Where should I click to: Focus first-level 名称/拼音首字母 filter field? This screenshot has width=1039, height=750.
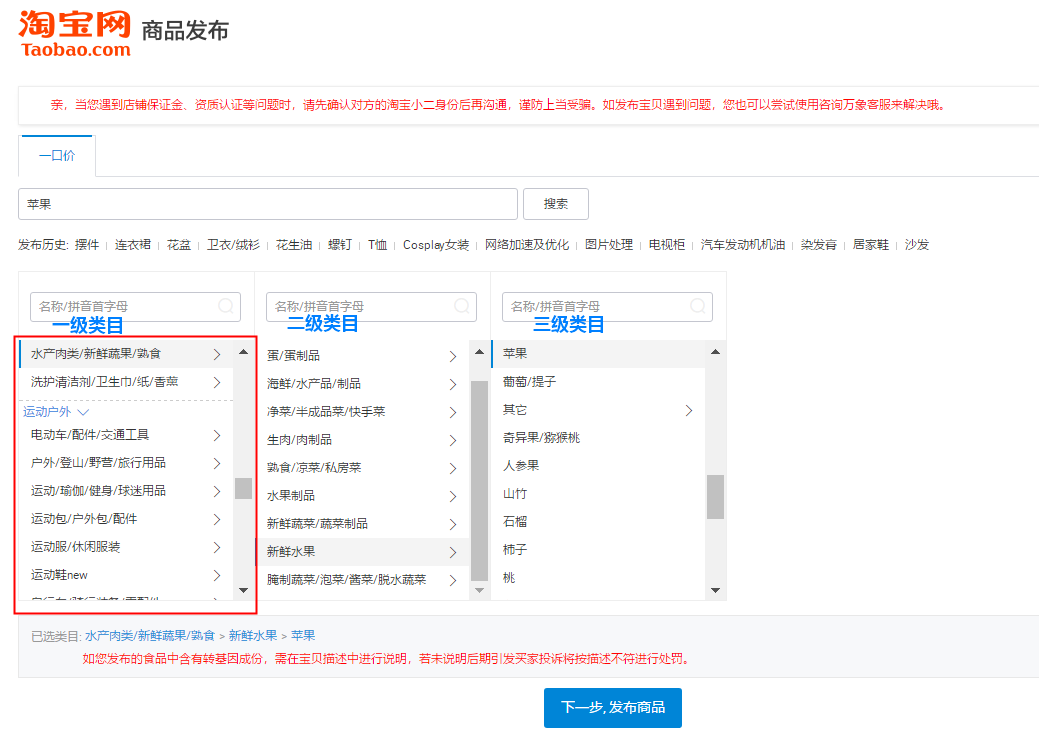(x=135, y=307)
